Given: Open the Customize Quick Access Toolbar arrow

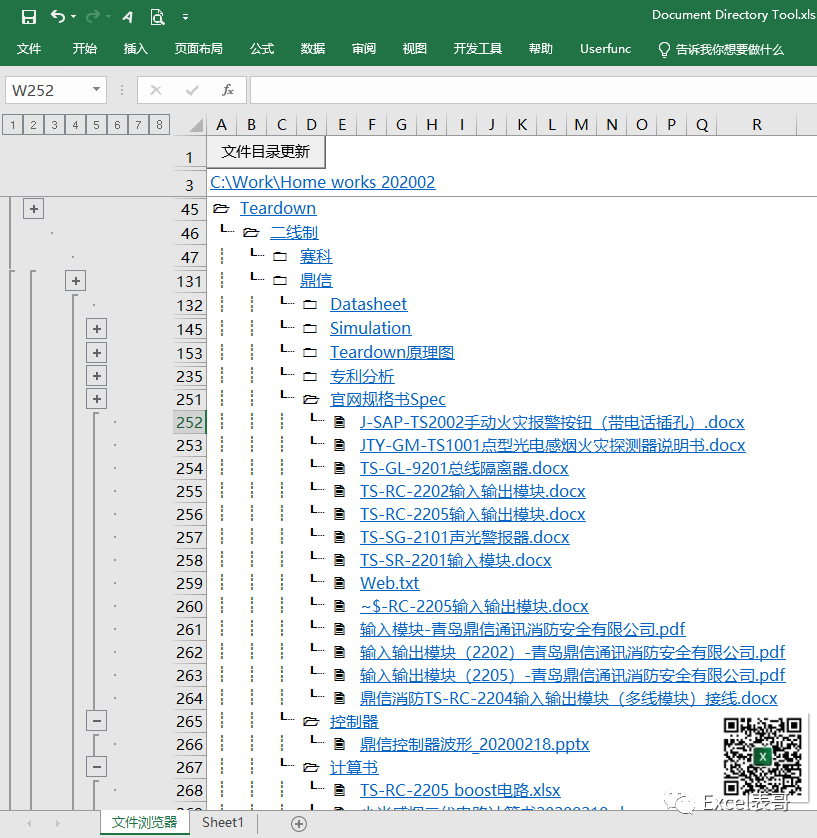Looking at the screenshot, I should tap(185, 17).
